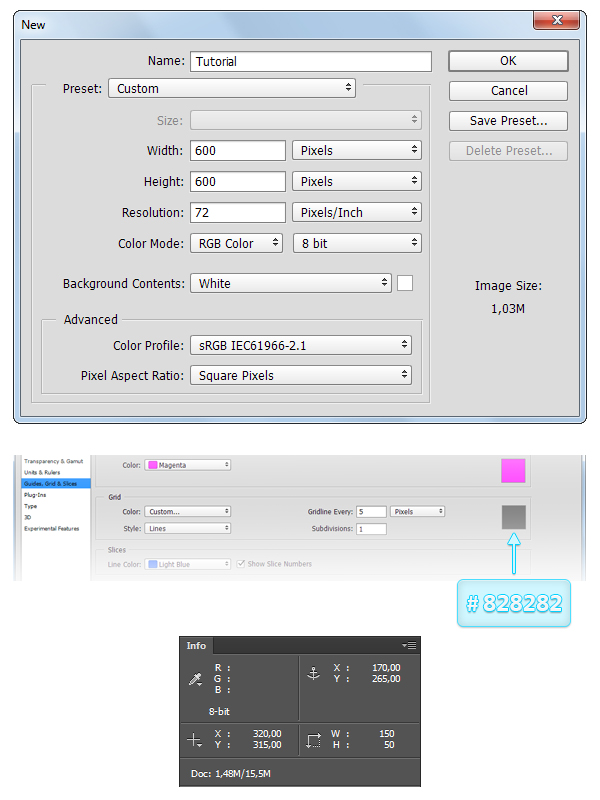Select Guides, Grid & Slices preferences category
600x800 pixels.
pos(49,483)
